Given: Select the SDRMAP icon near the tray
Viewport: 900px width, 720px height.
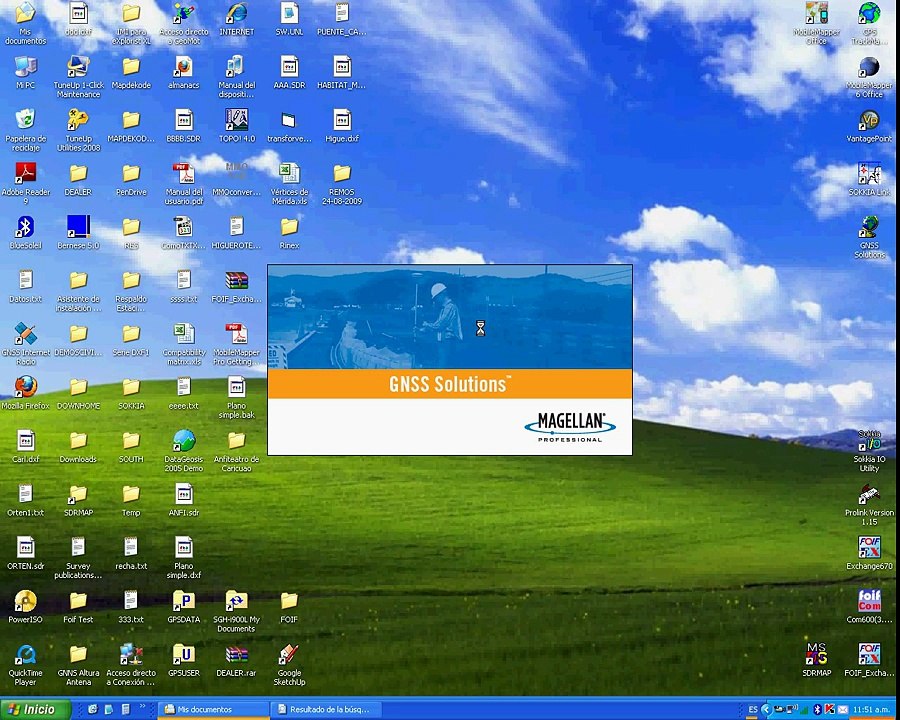Looking at the screenshot, I should click(816, 654).
